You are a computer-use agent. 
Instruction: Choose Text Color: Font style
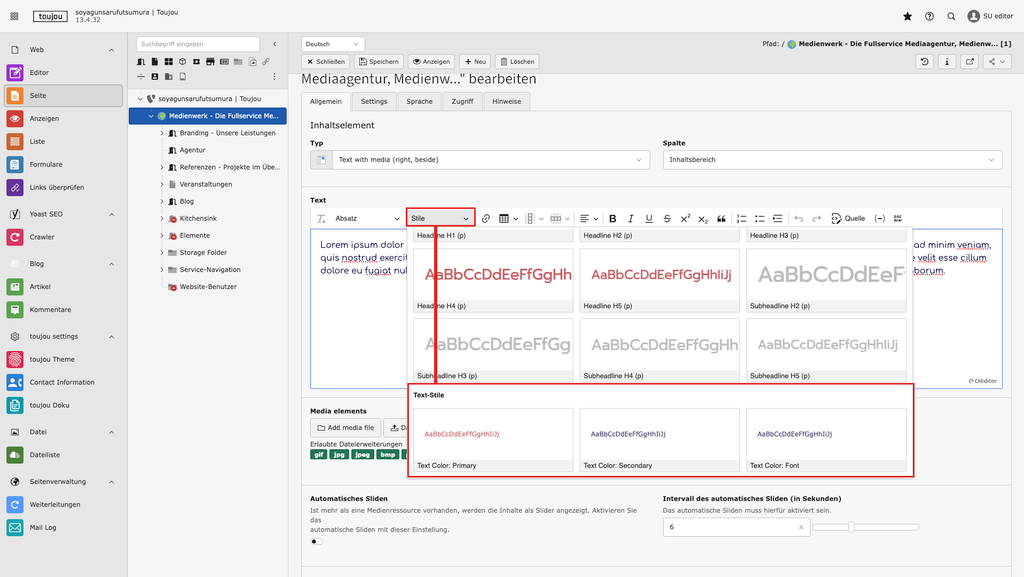[x=826, y=440]
